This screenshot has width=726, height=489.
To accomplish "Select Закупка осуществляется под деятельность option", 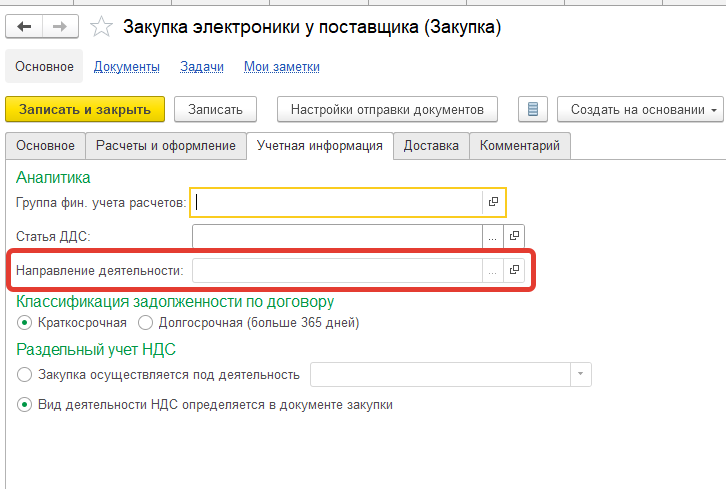I will (25, 375).
